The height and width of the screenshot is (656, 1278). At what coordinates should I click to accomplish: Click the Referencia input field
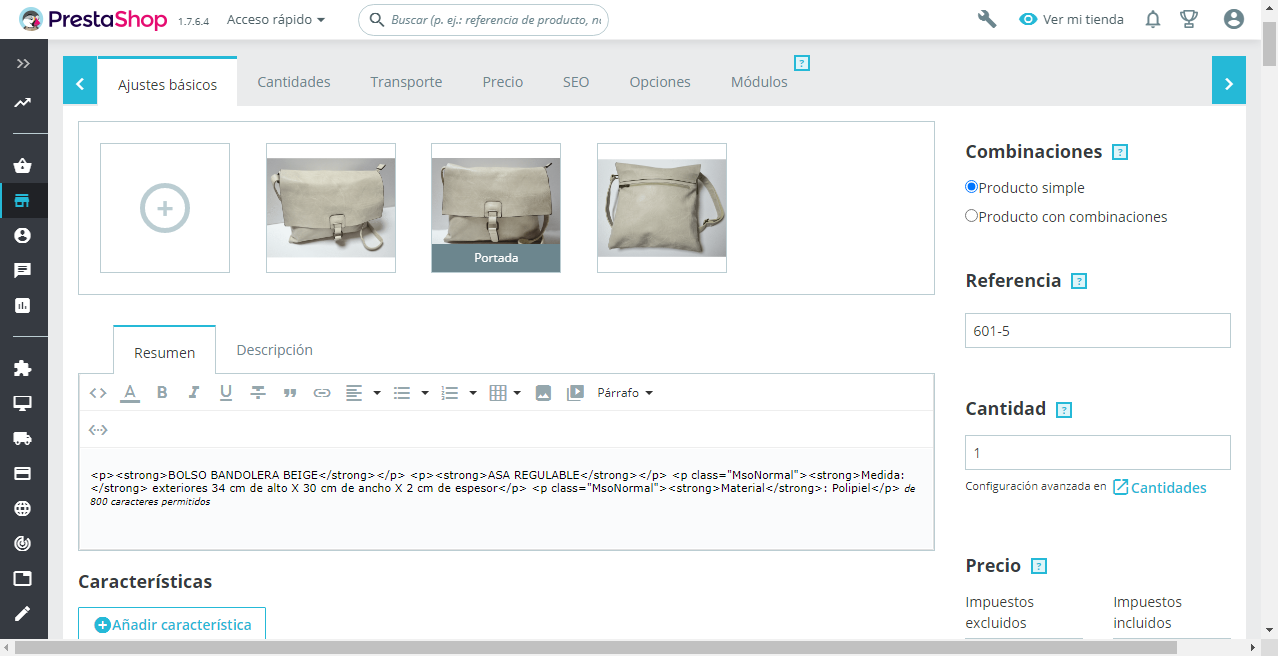coord(1097,331)
